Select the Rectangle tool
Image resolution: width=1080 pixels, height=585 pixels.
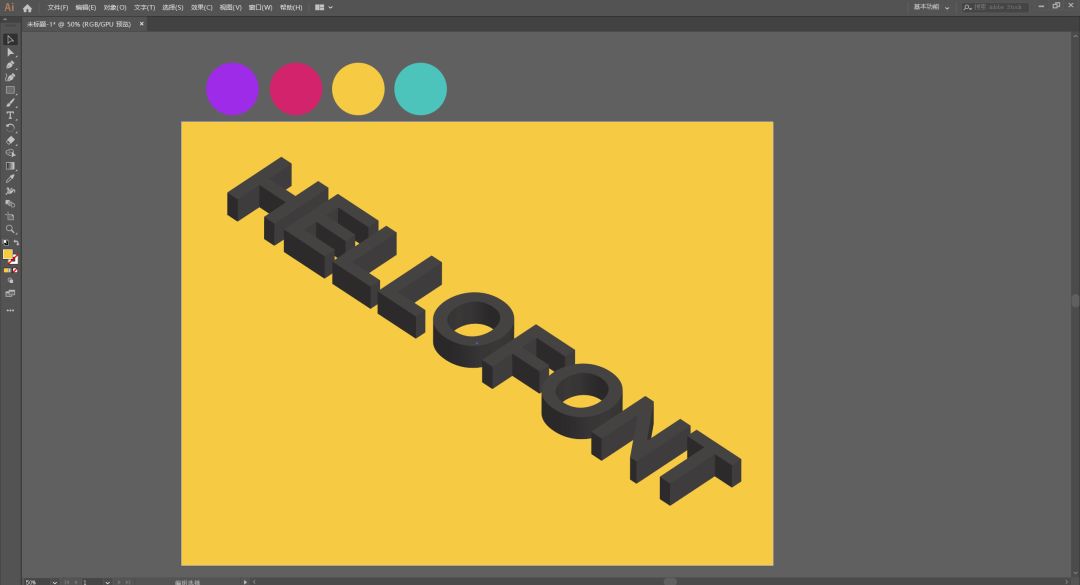[x=10, y=90]
